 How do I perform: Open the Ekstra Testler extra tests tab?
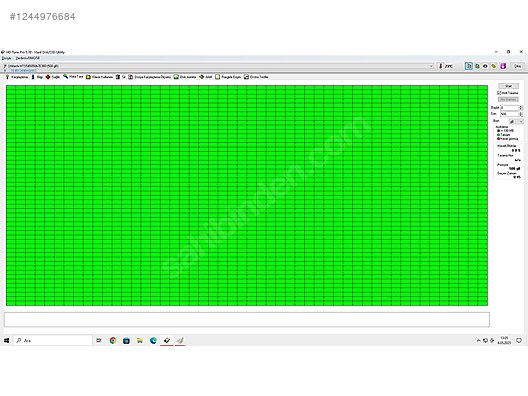[256, 77]
